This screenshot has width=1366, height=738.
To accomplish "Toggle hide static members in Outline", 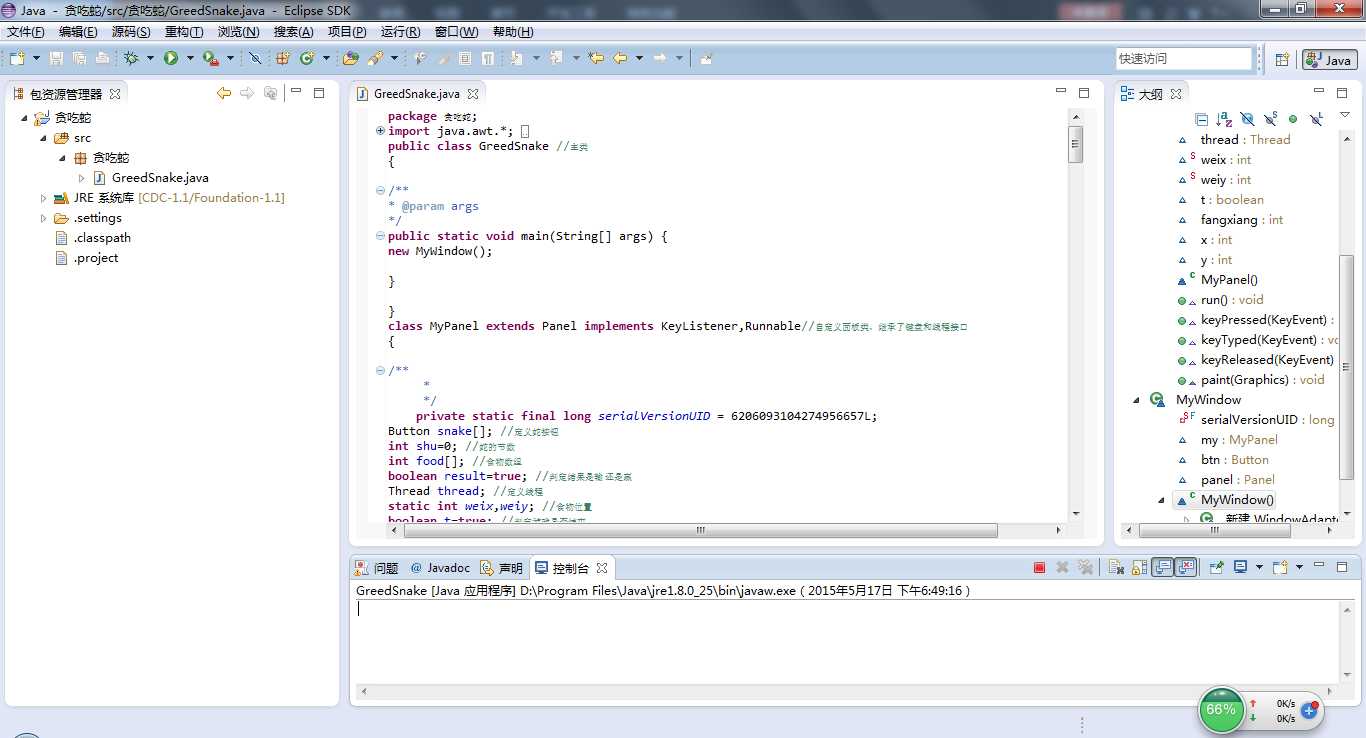I will pyautogui.click(x=1270, y=119).
